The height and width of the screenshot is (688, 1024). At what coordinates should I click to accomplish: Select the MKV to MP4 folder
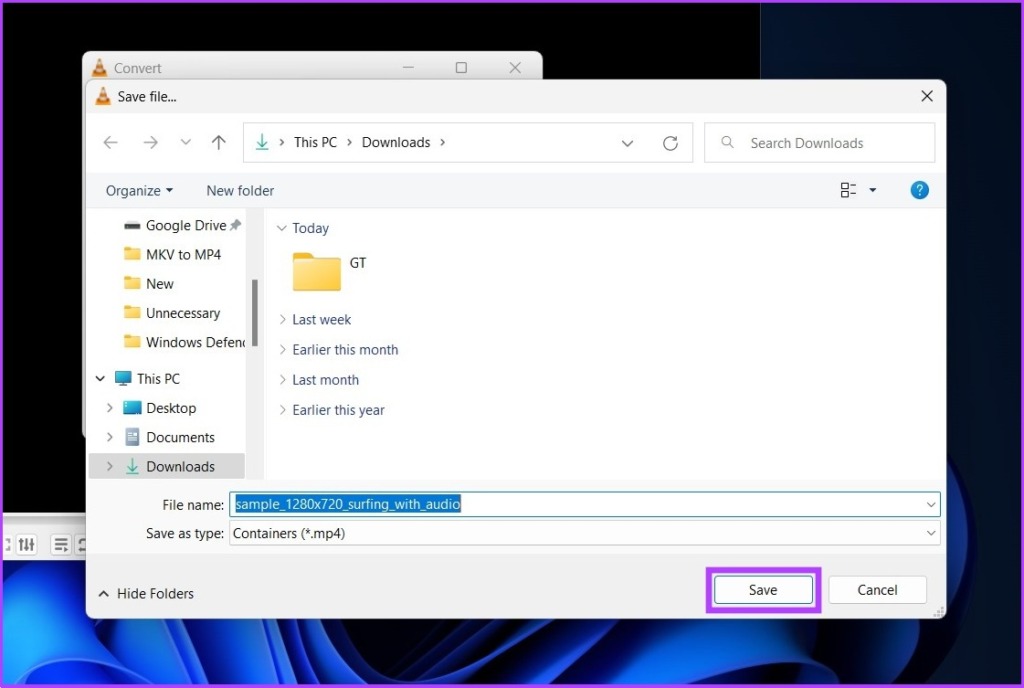pos(172,255)
